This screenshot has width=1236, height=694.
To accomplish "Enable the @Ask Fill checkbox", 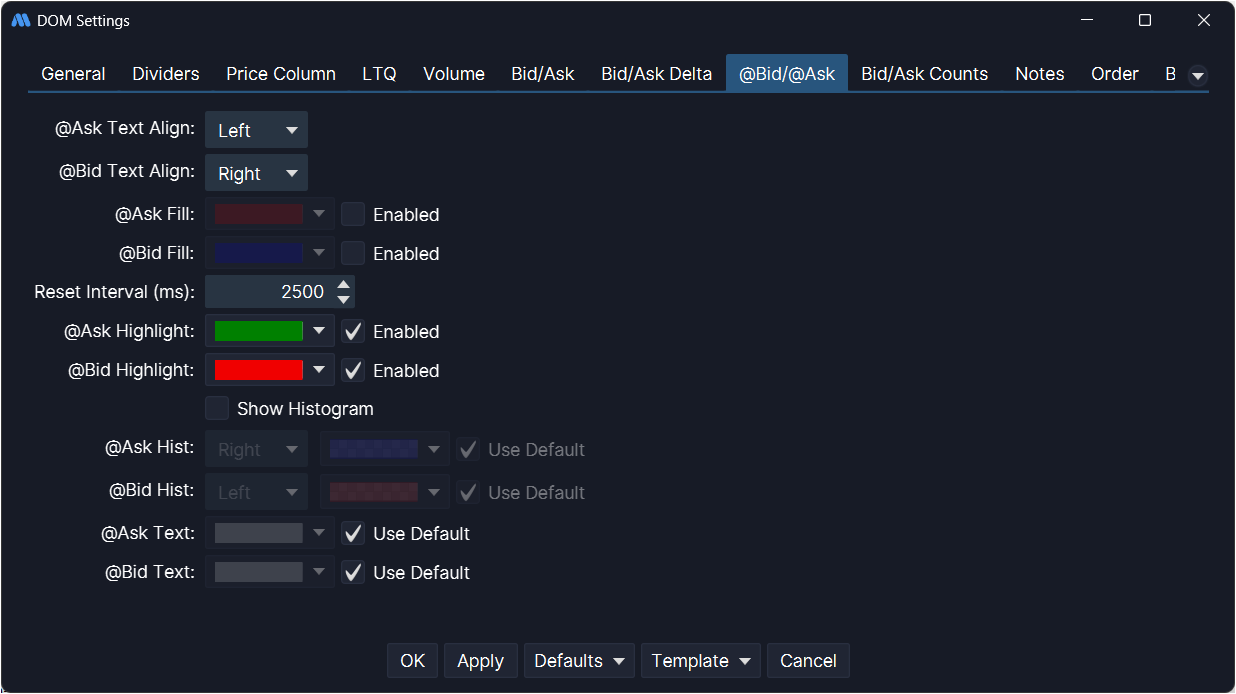I will click(353, 214).
